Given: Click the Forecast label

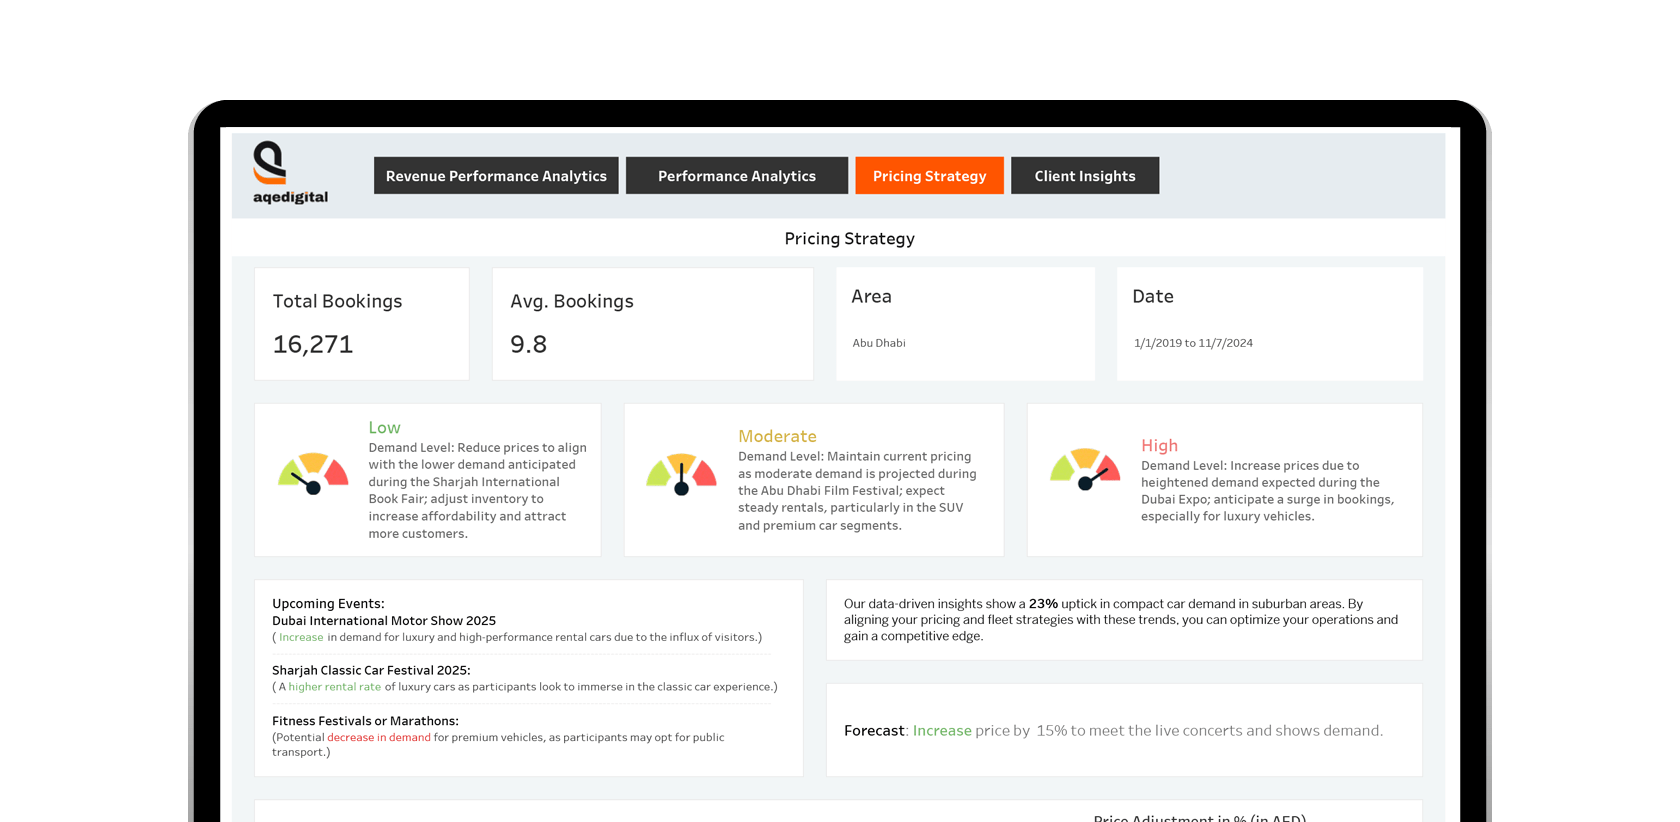Looking at the screenshot, I should 874,731.
